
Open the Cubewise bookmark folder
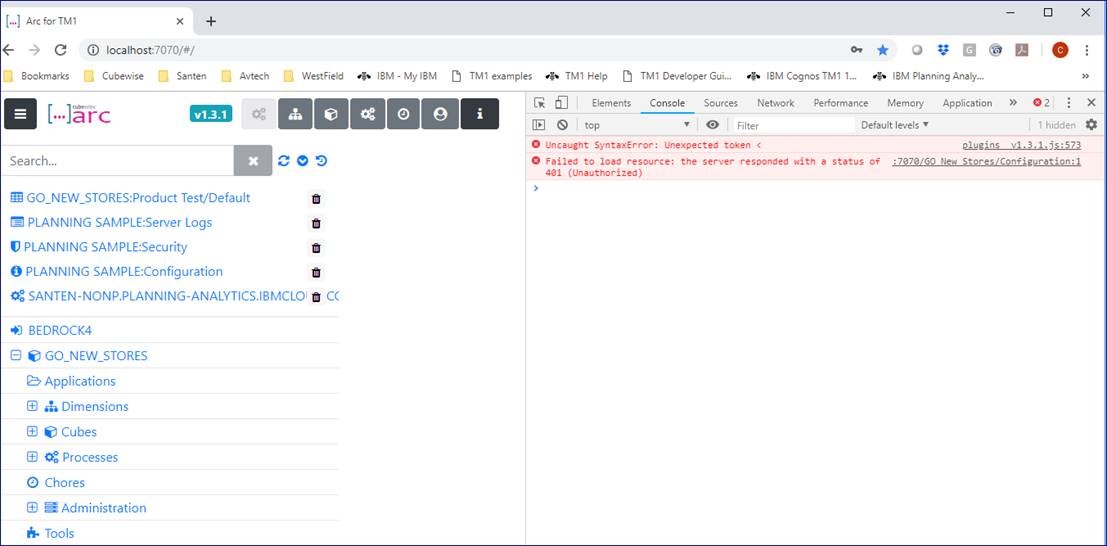point(112,76)
